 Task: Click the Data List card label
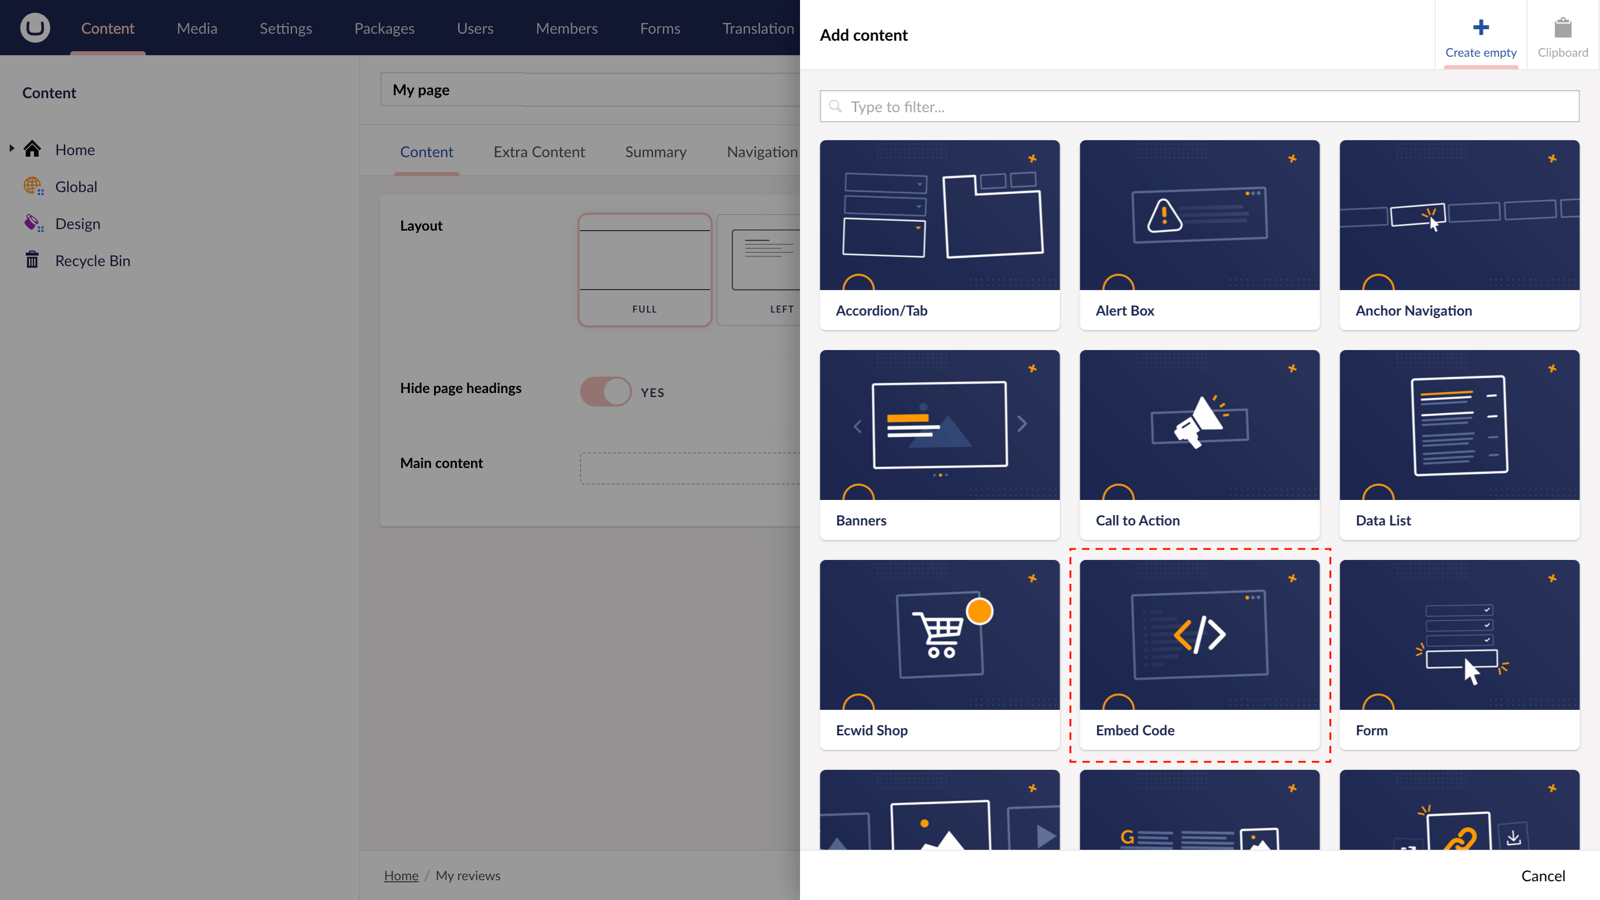(x=1384, y=520)
